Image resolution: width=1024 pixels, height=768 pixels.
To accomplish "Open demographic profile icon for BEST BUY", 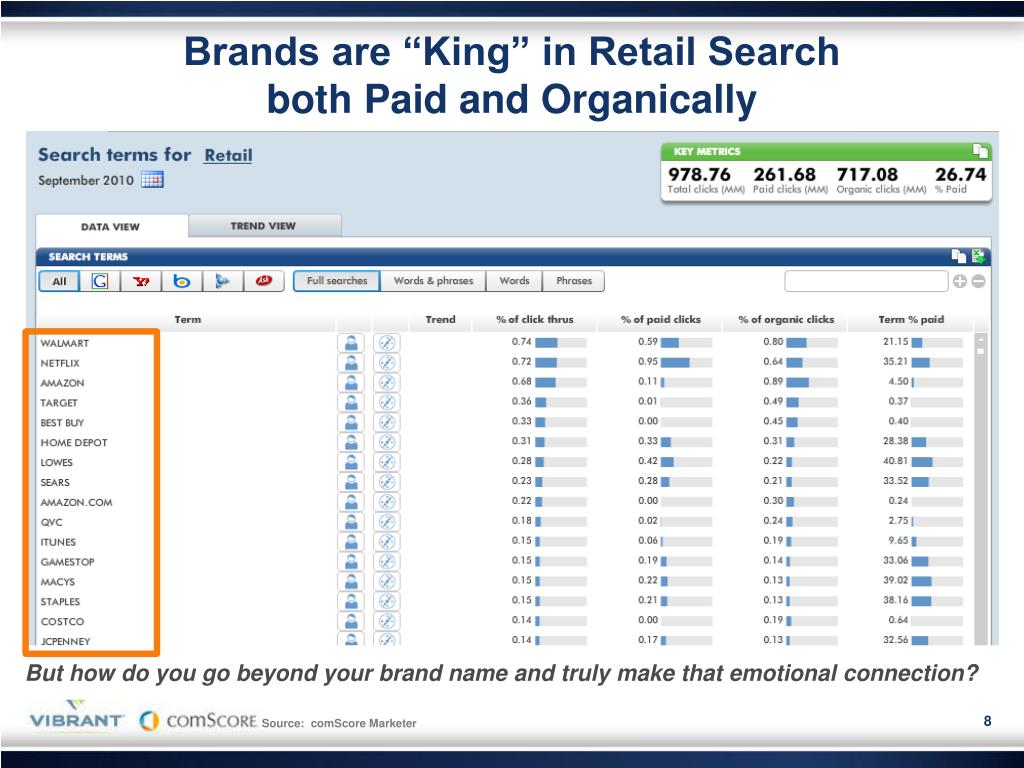I will (x=351, y=423).
